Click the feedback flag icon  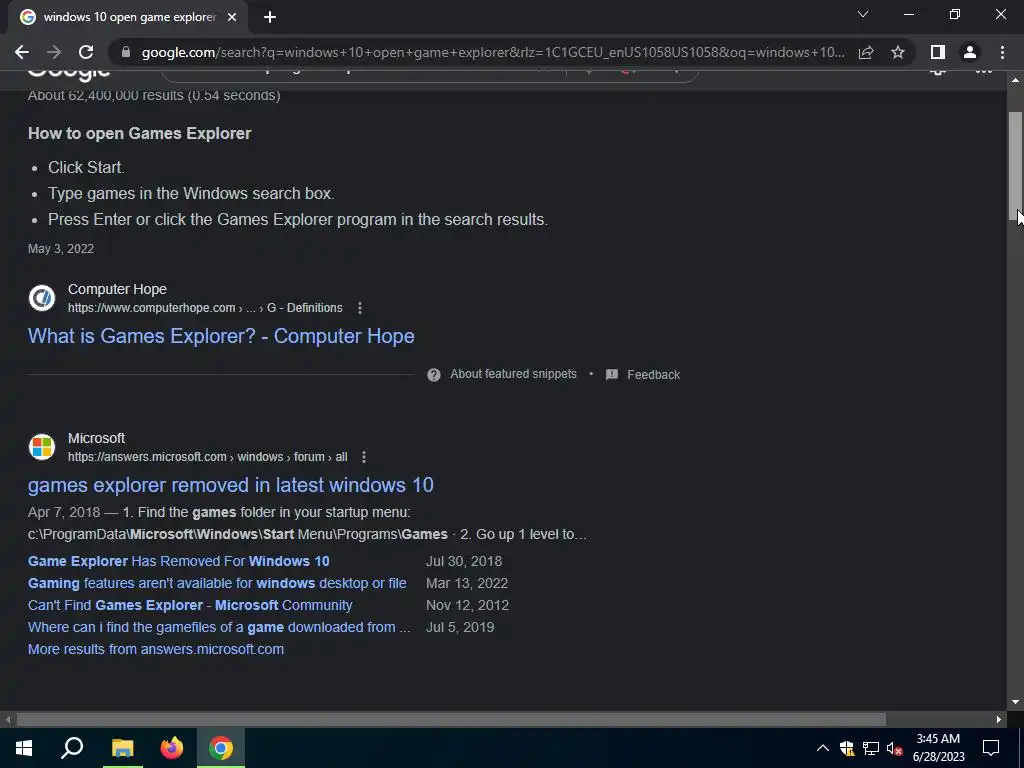pos(612,375)
